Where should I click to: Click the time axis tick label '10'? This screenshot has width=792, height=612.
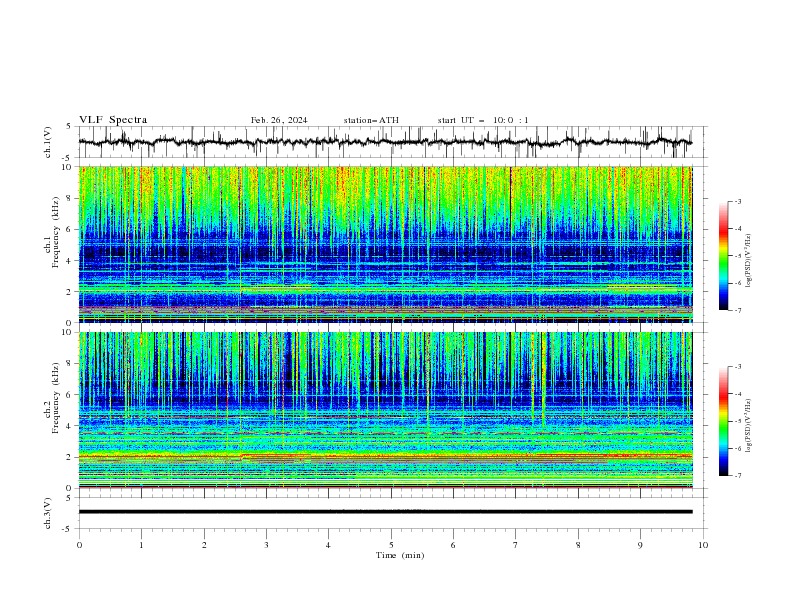[703, 545]
